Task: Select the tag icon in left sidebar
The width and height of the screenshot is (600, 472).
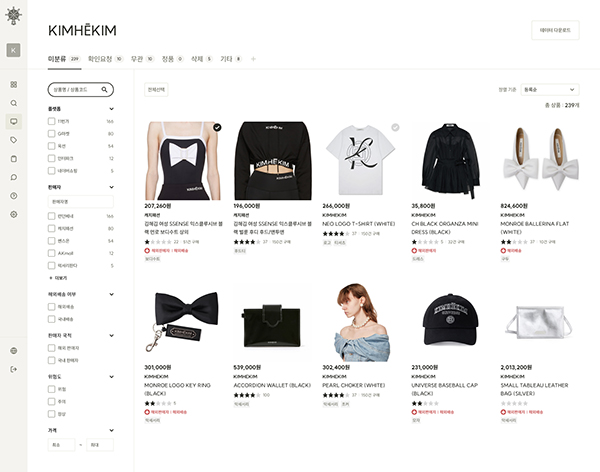Action: point(13,140)
